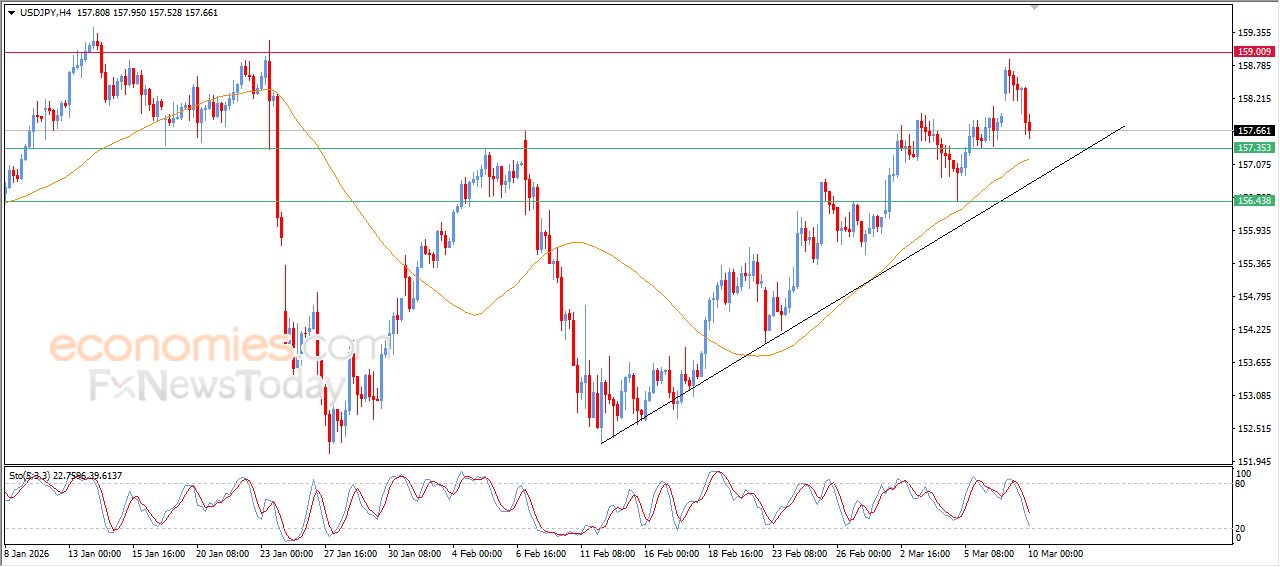This screenshot has width=1280, height=567.
Task: Click the red 159.009 price label
Action: (1254, 51)
